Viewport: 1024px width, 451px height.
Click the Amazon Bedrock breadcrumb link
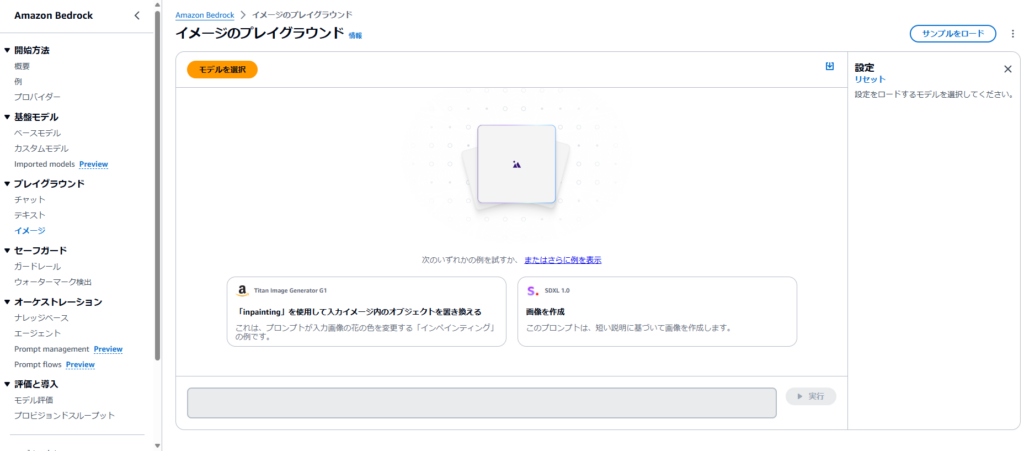tap(204, 16)
